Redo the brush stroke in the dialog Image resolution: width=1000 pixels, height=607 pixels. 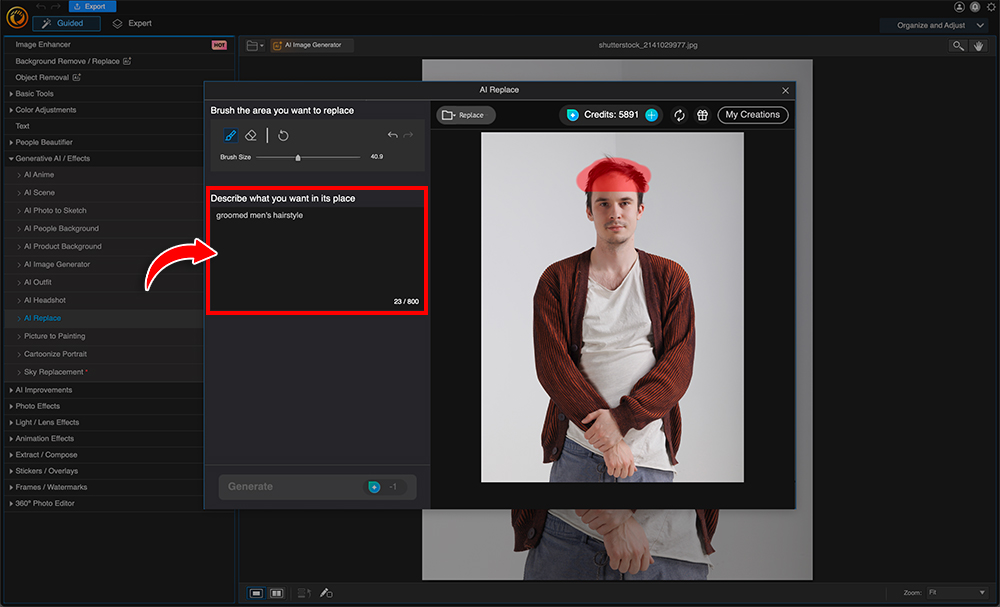coord(408,135)
